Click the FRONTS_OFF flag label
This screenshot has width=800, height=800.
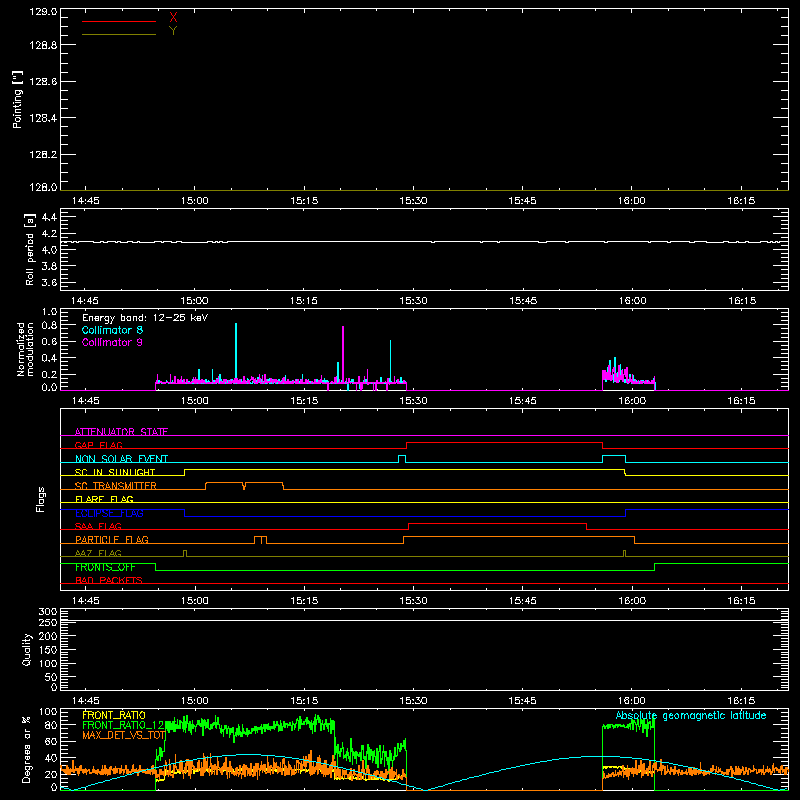point(105,567)
